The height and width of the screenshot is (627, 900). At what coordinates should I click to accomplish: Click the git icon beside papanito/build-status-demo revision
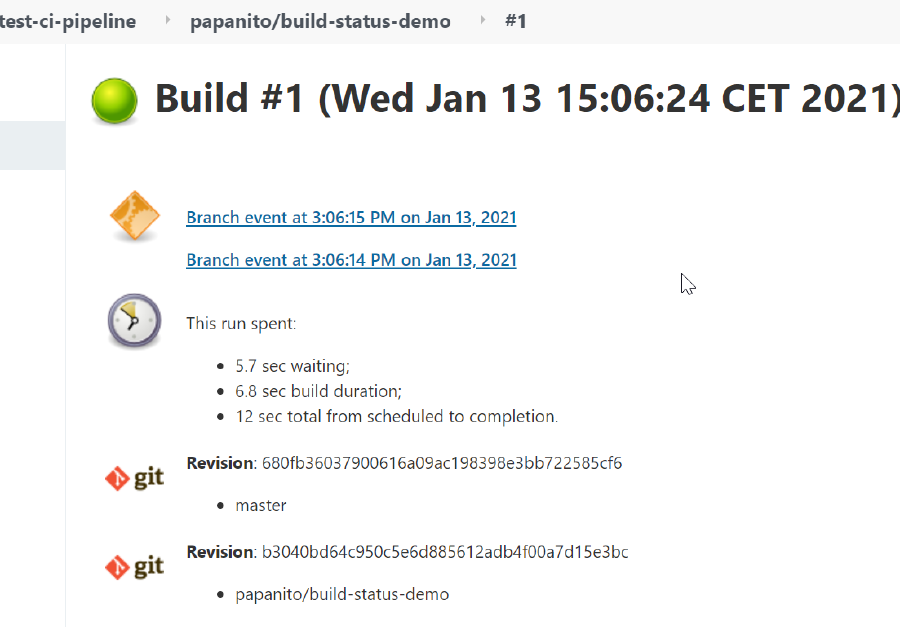(x=134, y=567)
